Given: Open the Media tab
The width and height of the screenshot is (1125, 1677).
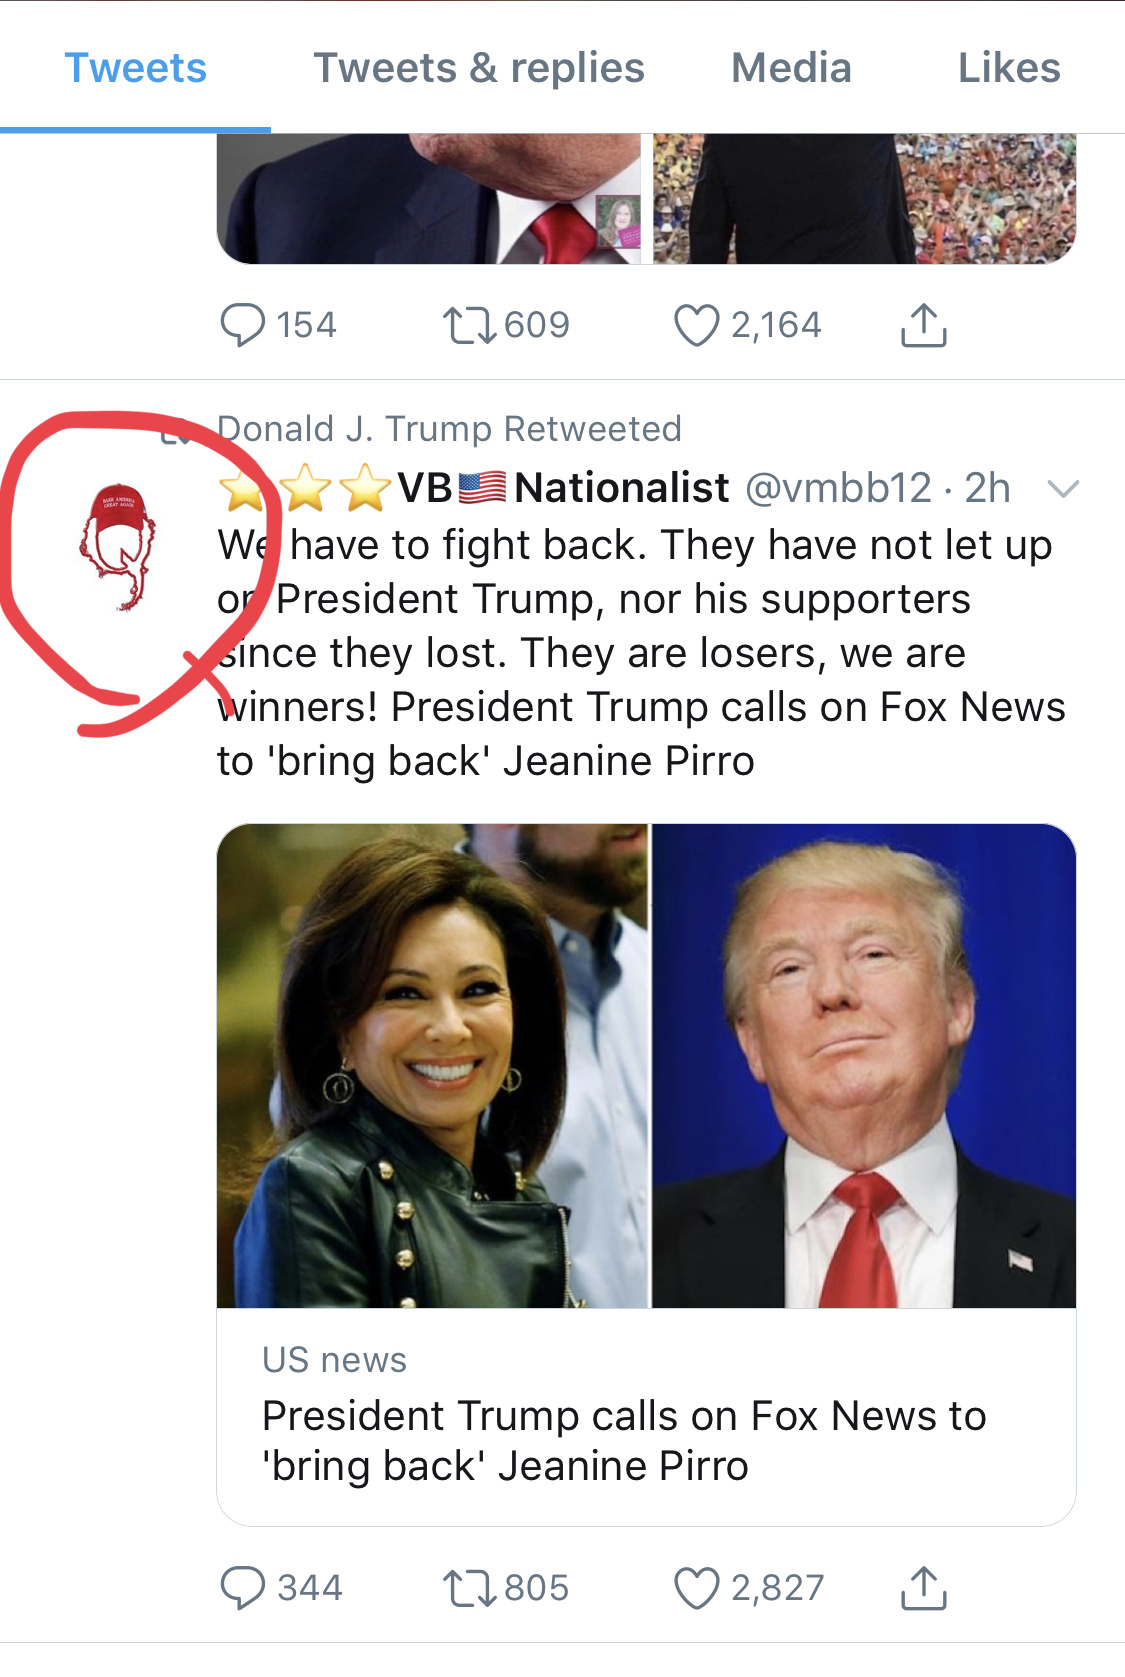Looking at the screenshot, I should (791, 68).
